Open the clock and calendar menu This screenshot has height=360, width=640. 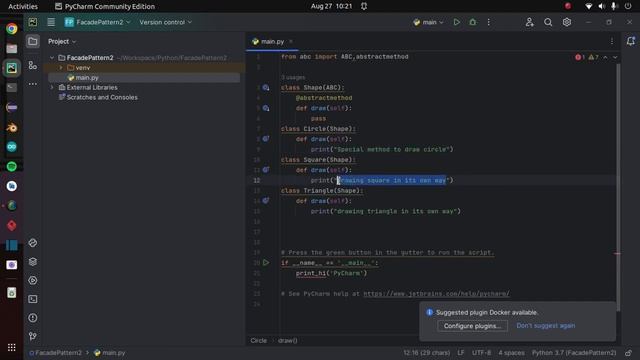pyautogui.click(x=331, y=6)
